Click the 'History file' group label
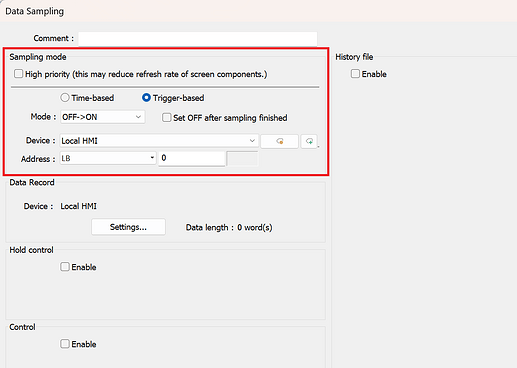 click(354, 57)
